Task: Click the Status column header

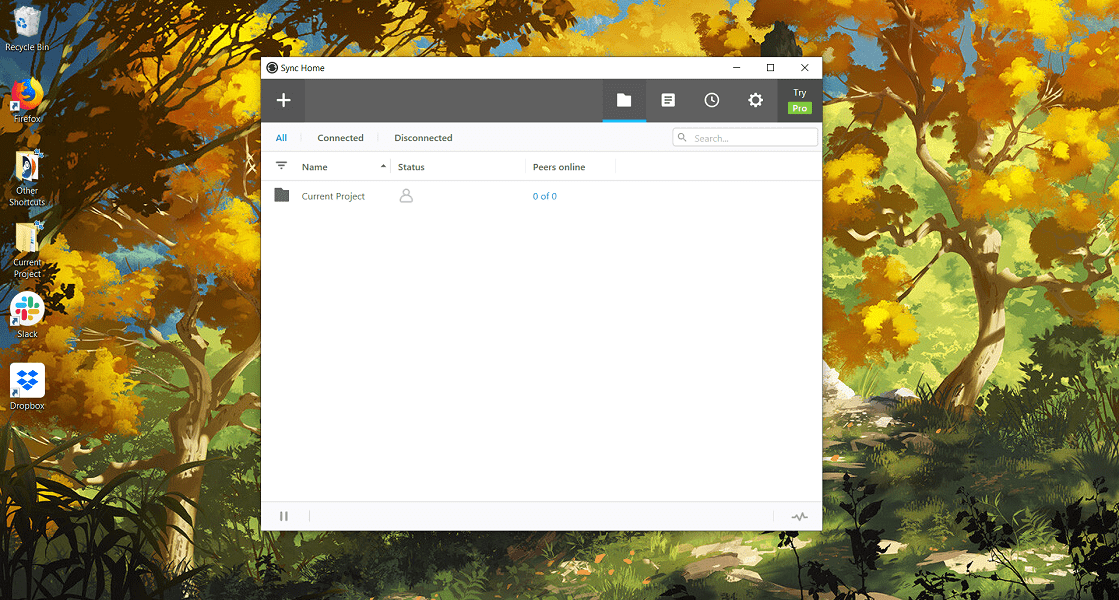Action: 411,167
